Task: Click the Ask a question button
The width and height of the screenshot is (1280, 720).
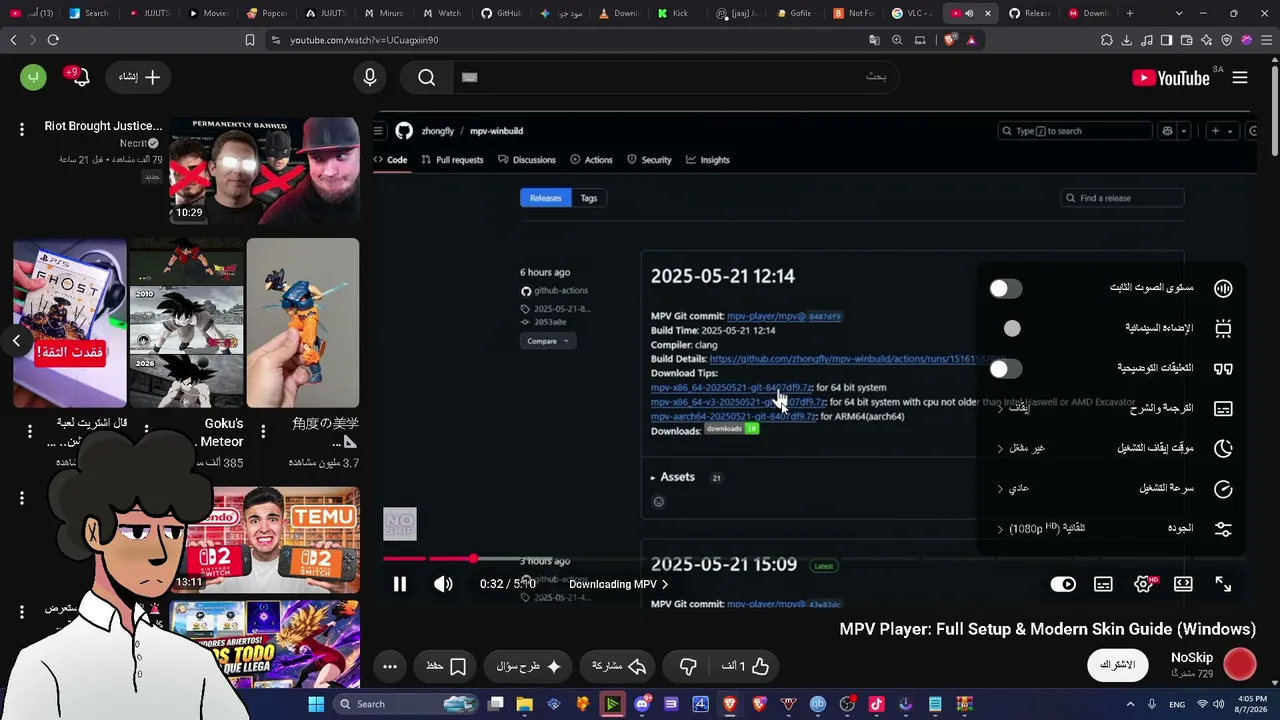Action: pos(529,666)
